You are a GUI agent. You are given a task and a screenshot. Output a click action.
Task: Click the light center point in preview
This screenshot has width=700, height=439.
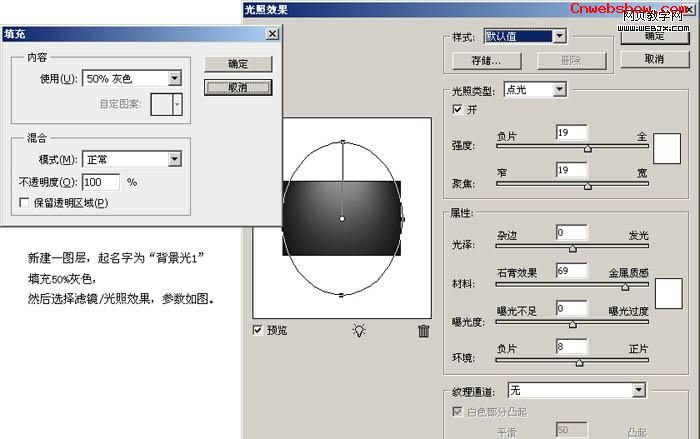[342, 219]
